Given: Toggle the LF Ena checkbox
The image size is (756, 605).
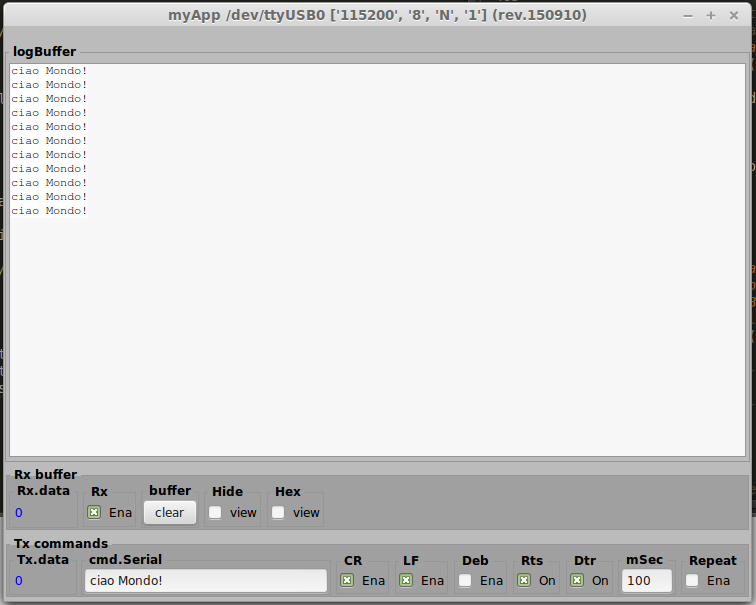Looking at the screenshot, I should (406, 580).
